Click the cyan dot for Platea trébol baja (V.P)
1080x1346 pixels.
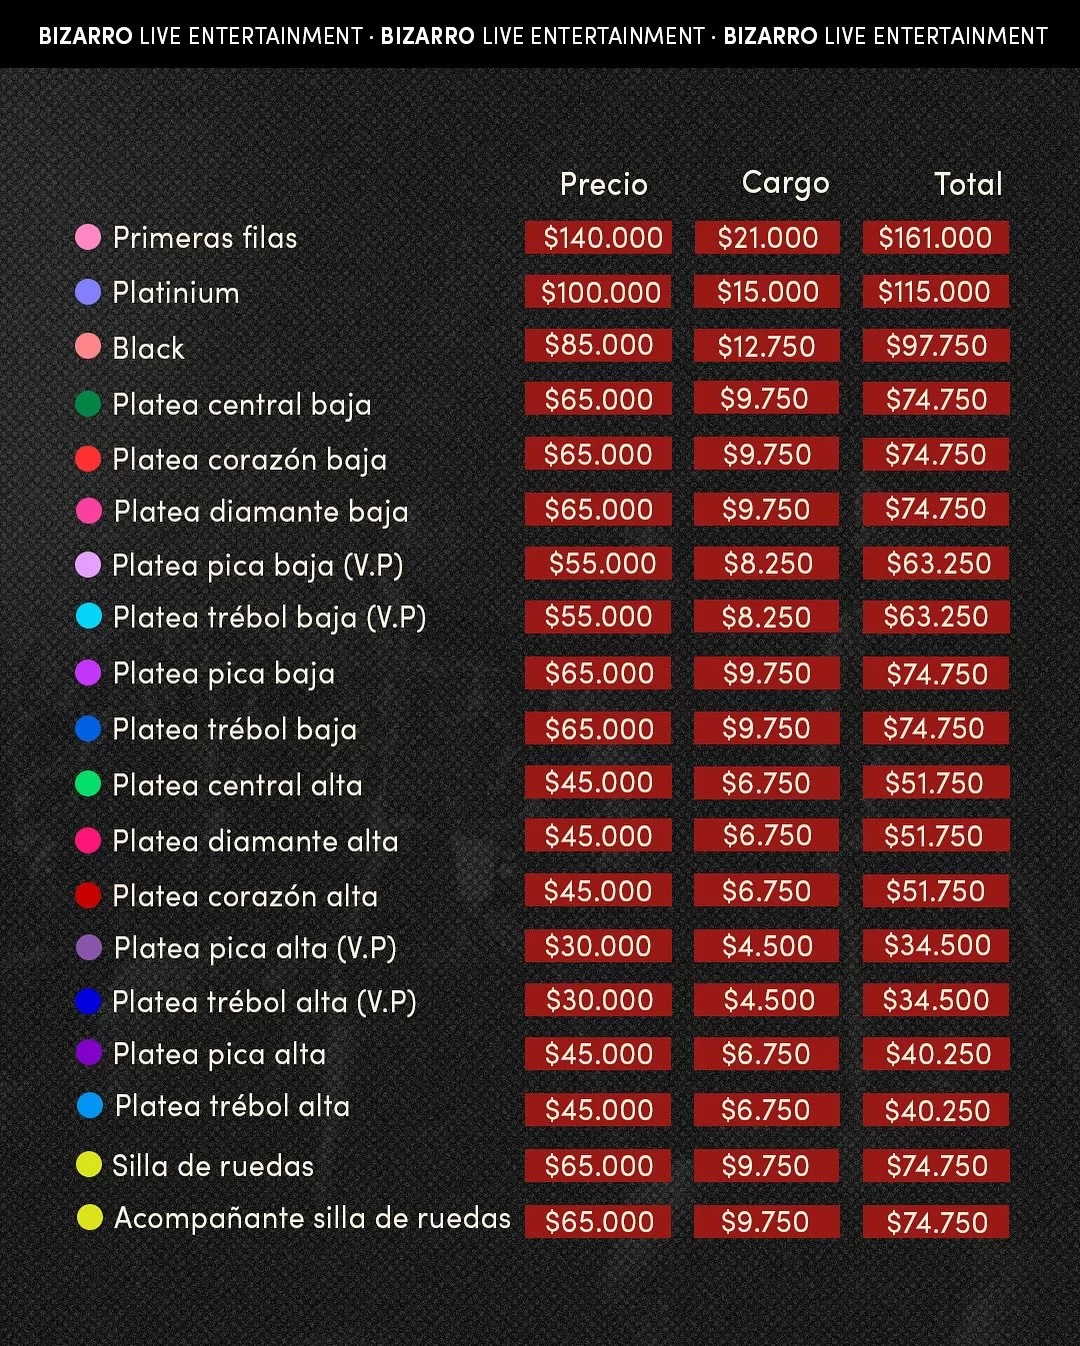click(x=89, y=617)
